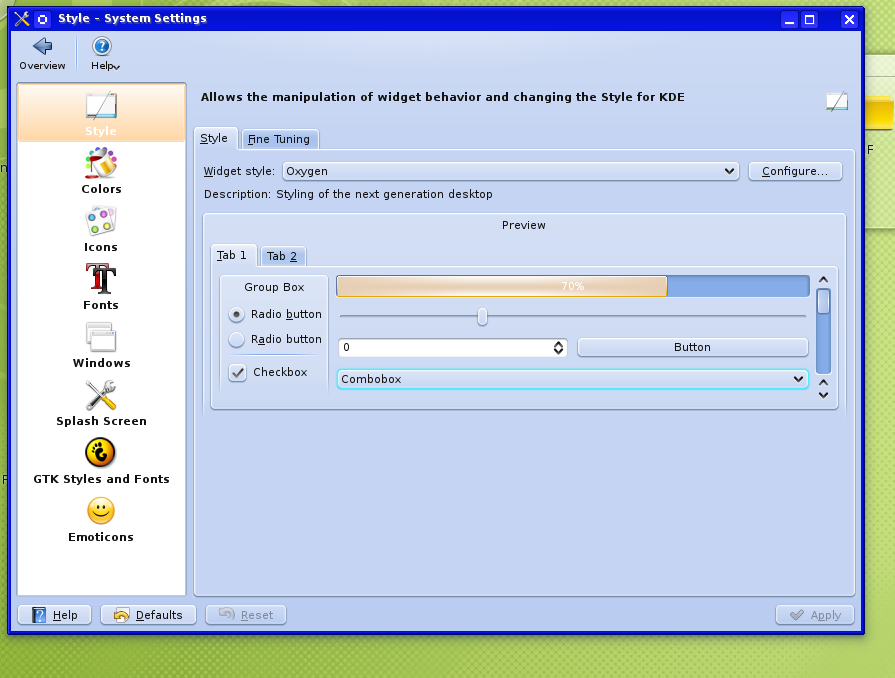Viewport: 895px width, 678px height.
Task: Click the Apply button
Action: click(815, 615)
